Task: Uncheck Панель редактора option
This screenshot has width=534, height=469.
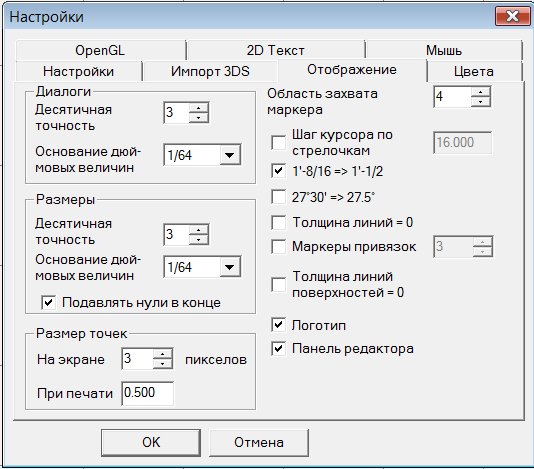Action: pos(279,349)
